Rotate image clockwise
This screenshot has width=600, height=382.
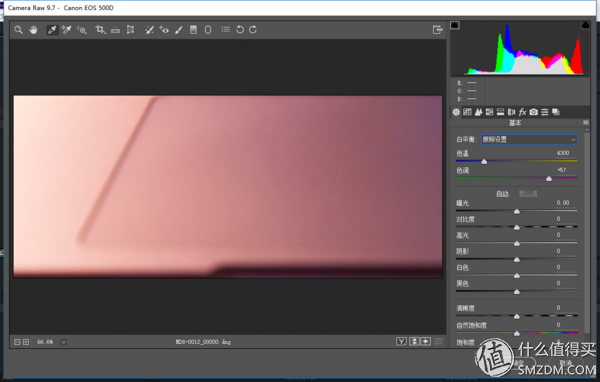coord(253,29)
